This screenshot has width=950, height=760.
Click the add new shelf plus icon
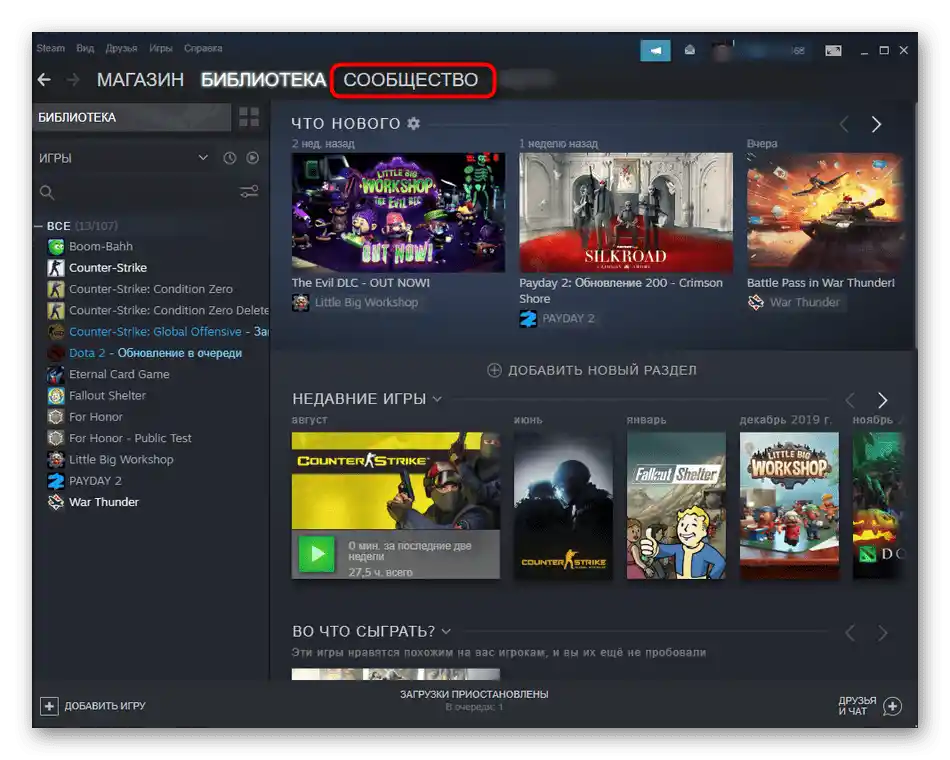click(494, 370)
